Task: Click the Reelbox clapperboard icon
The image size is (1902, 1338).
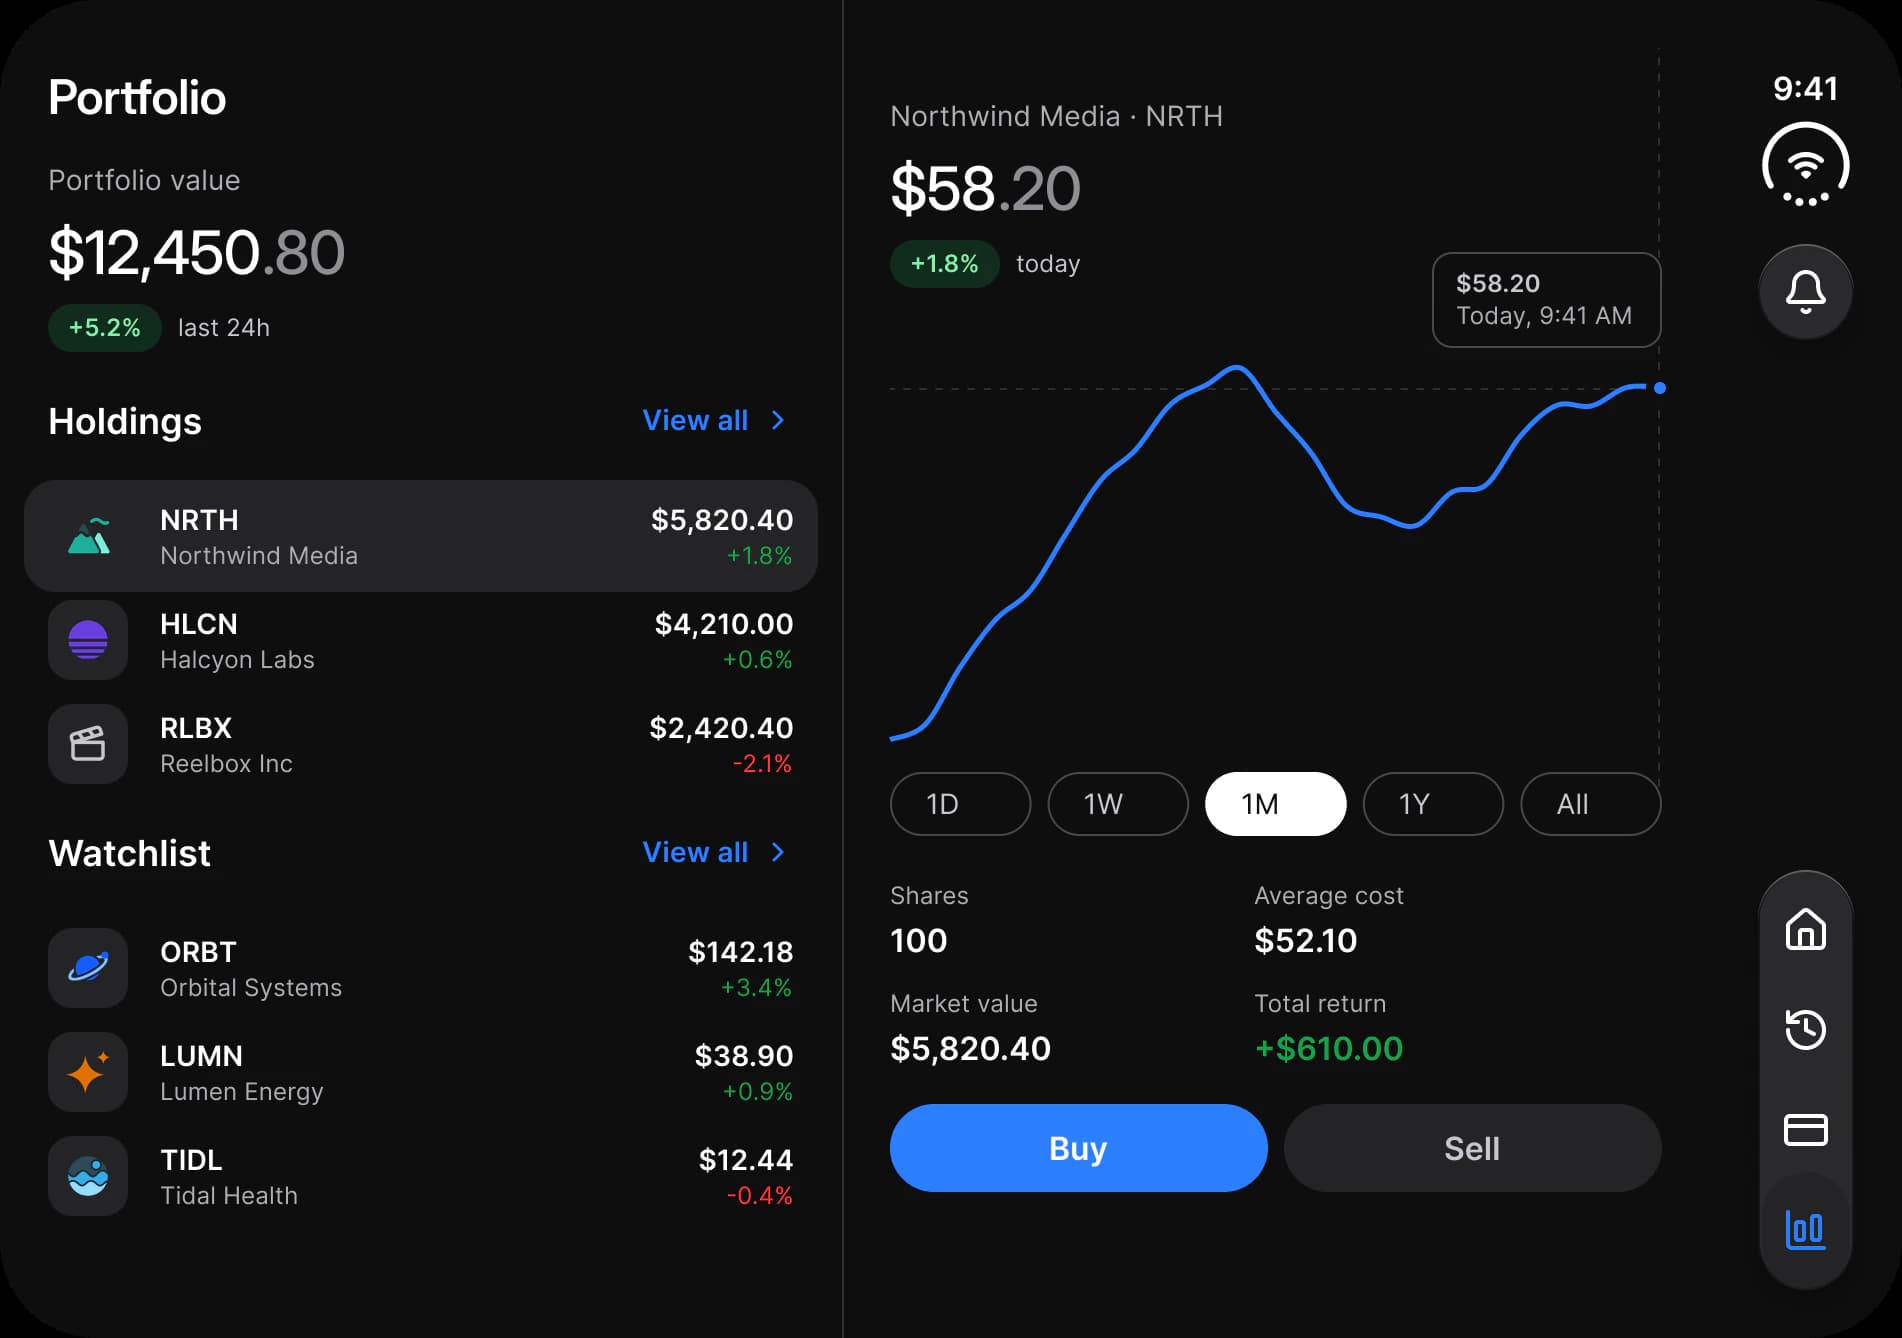Action: click(x=88, y=744)
